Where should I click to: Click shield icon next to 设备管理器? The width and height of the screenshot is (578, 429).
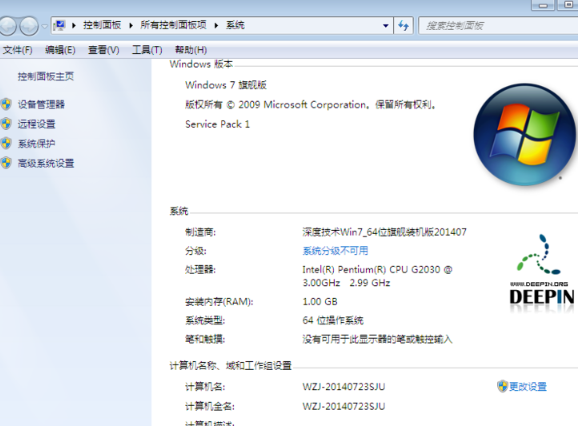coord(6,104)
